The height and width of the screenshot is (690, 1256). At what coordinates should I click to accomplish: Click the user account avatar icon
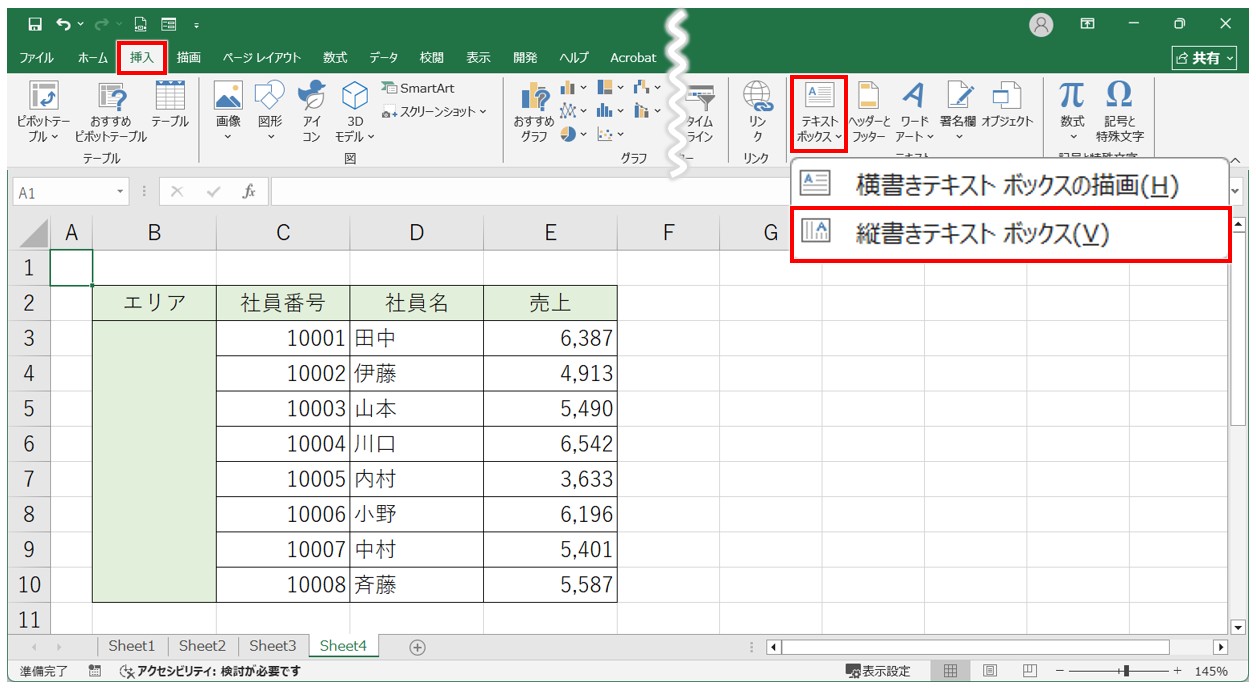click(x=1041, y=24)
